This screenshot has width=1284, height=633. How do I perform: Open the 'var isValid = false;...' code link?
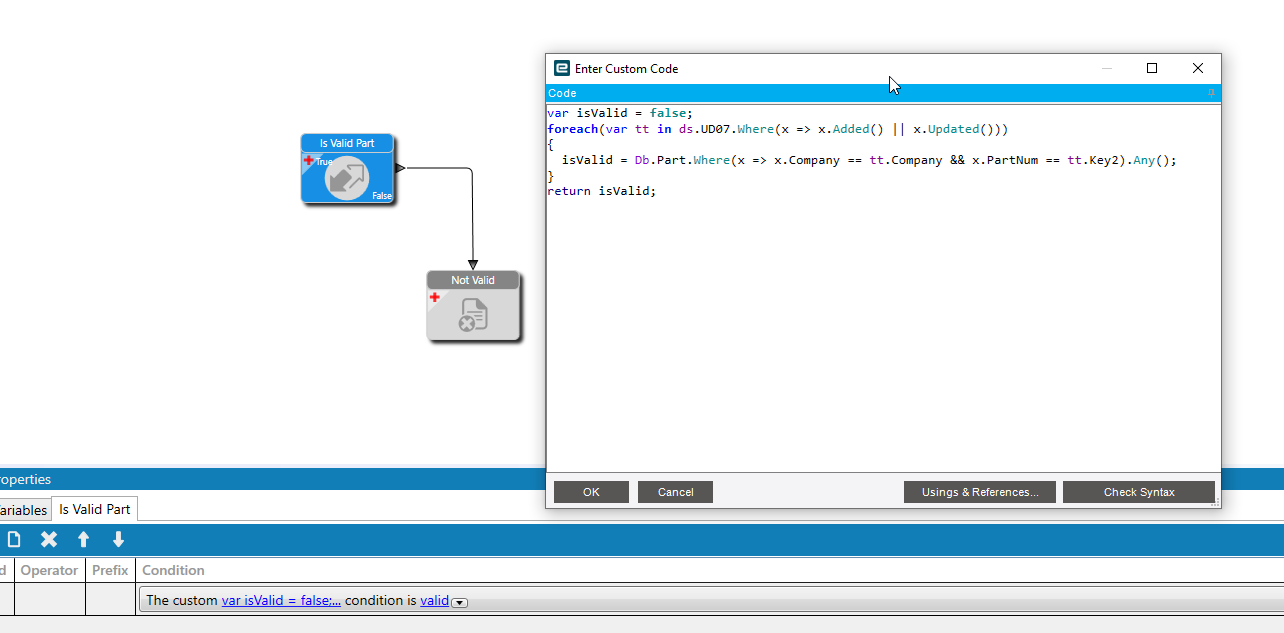(281, 601)
